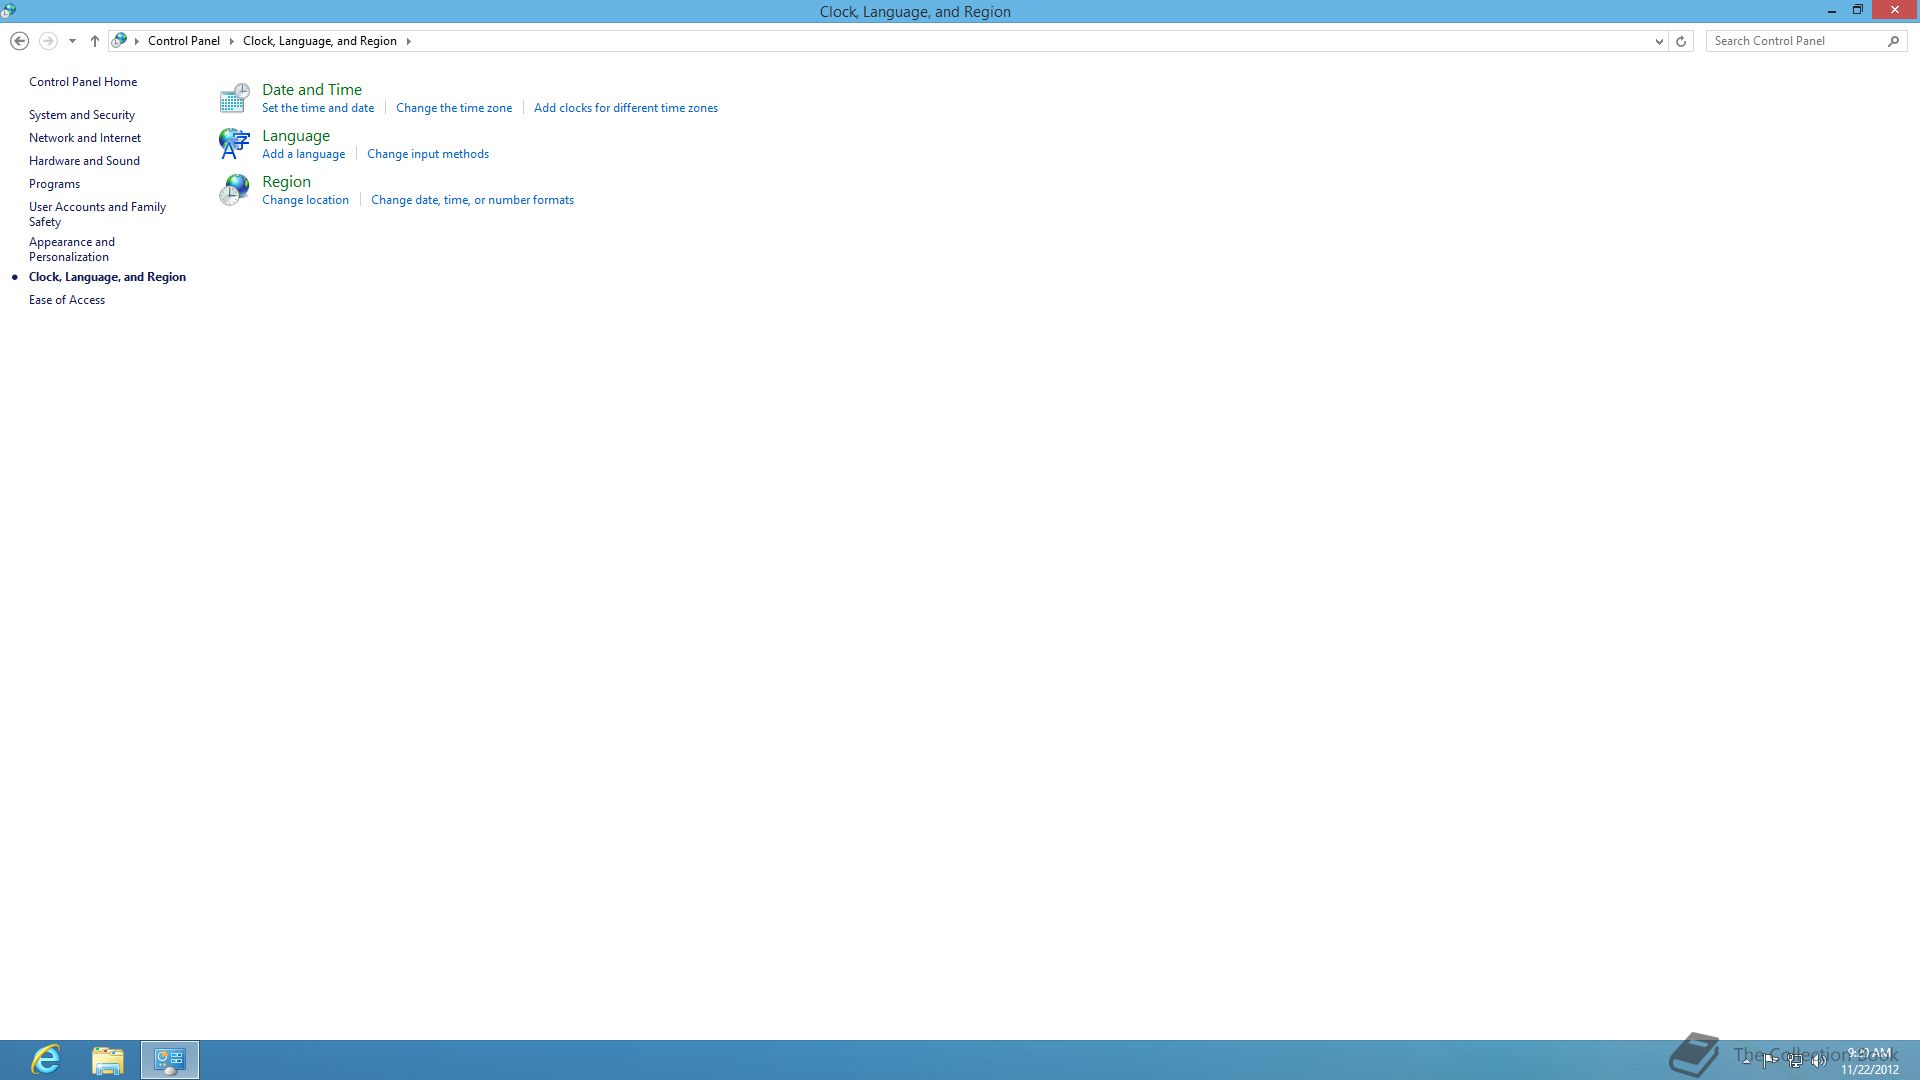
Task: Expand chevron after Clock, Language, and Region breadcrumb
Action: pyautogui.click(x=408, y=41)
